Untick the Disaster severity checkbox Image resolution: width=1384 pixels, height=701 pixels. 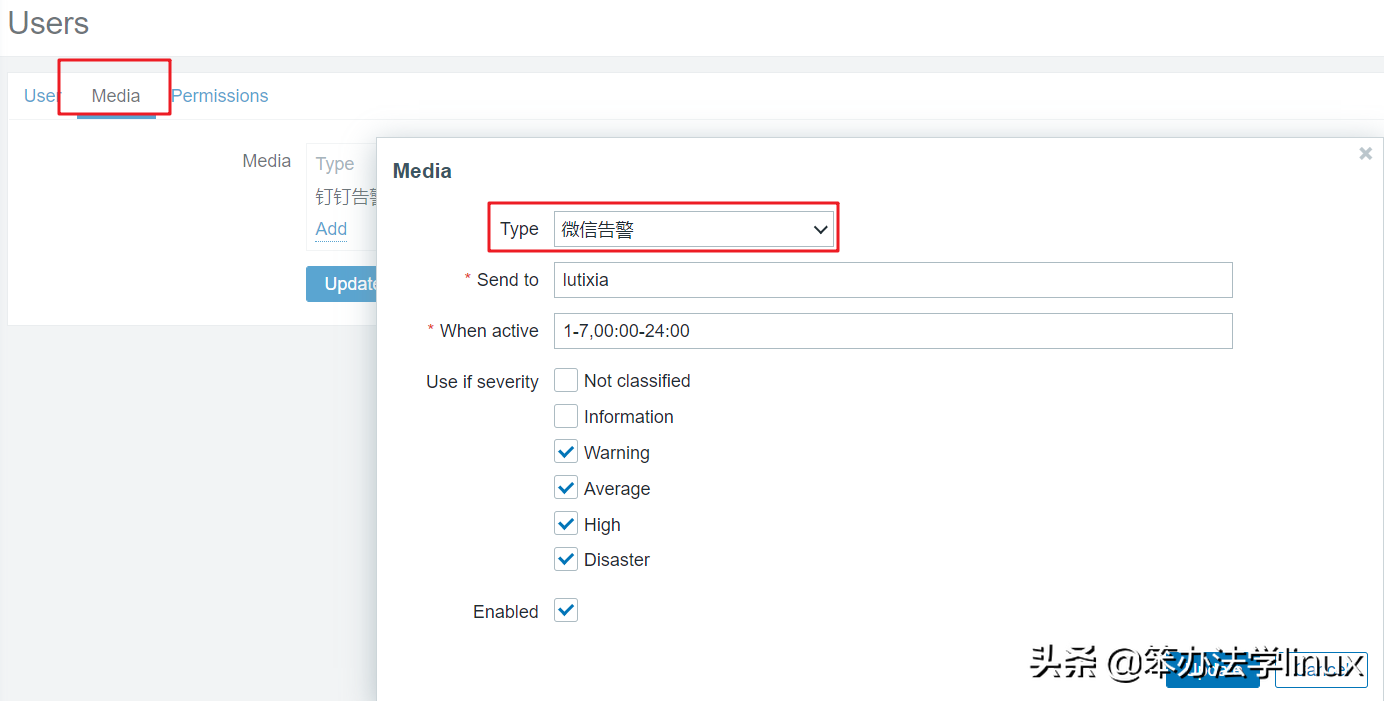566,559
